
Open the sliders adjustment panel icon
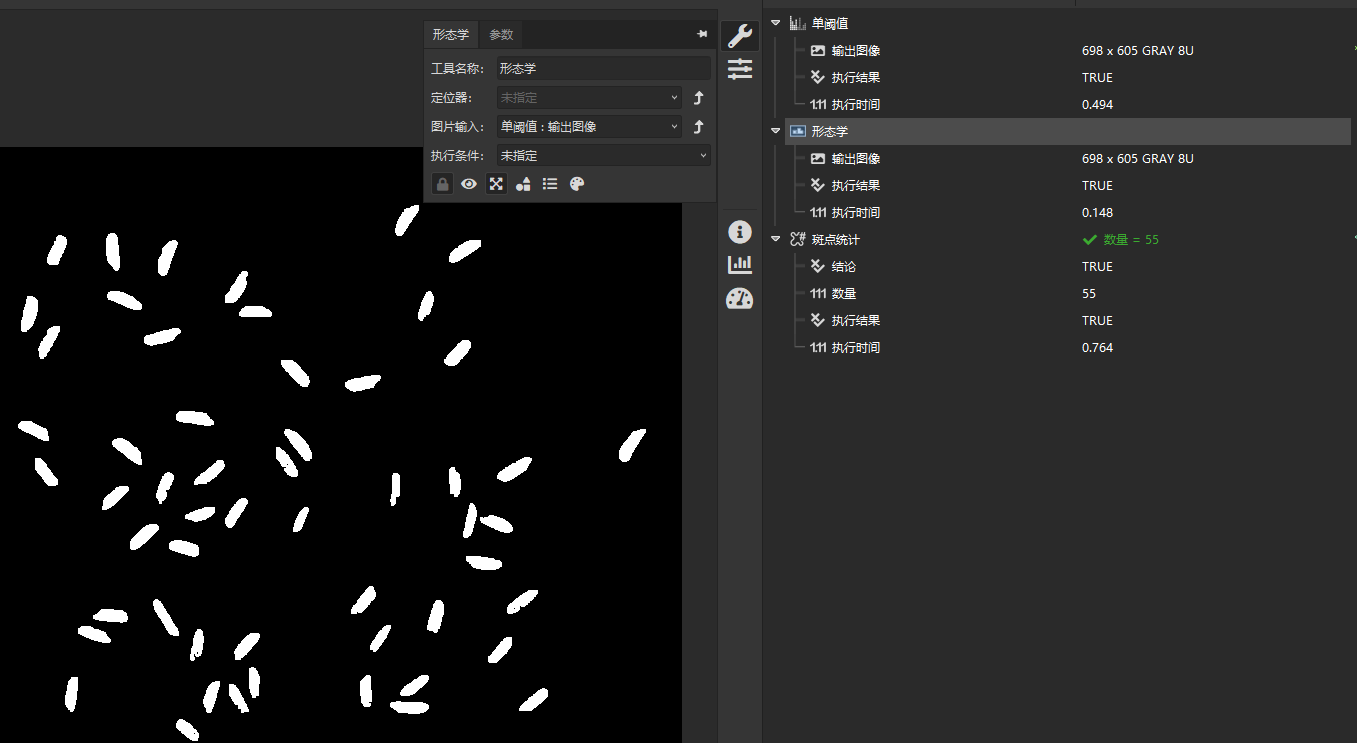(x=740, y=69)
